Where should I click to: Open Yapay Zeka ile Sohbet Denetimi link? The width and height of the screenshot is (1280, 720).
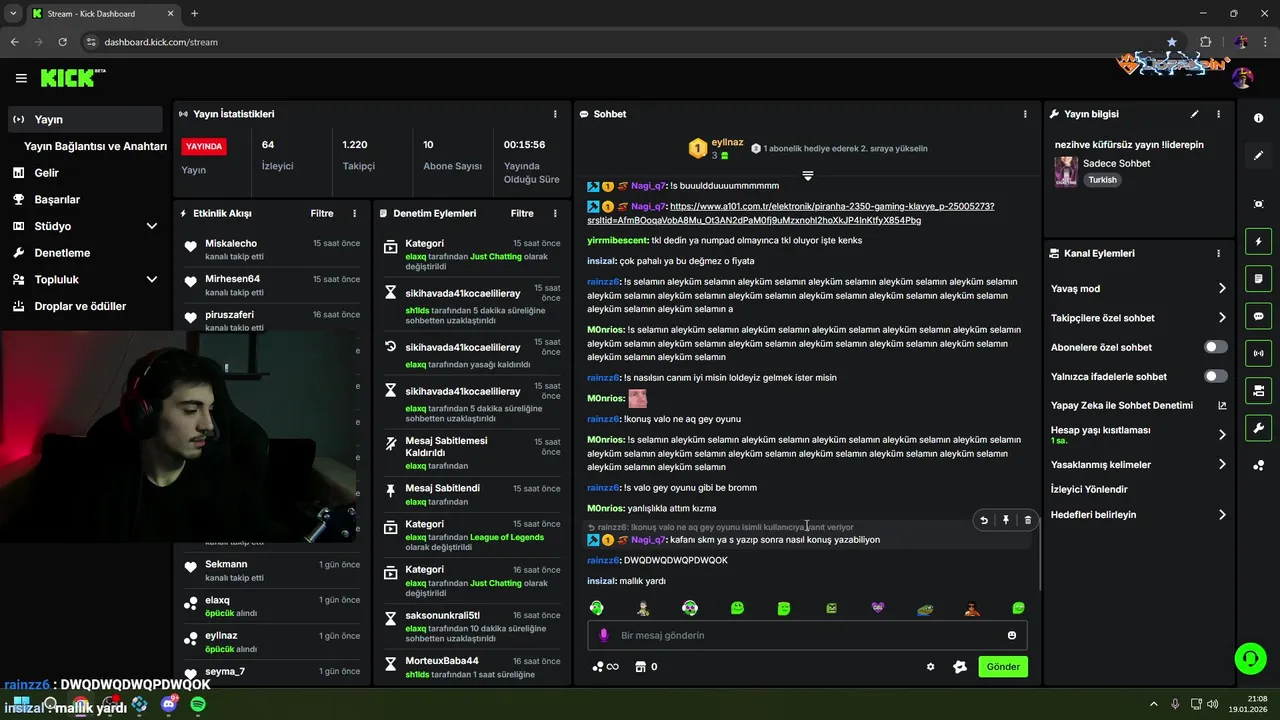pyautogui.click(x=1139, y=406)
